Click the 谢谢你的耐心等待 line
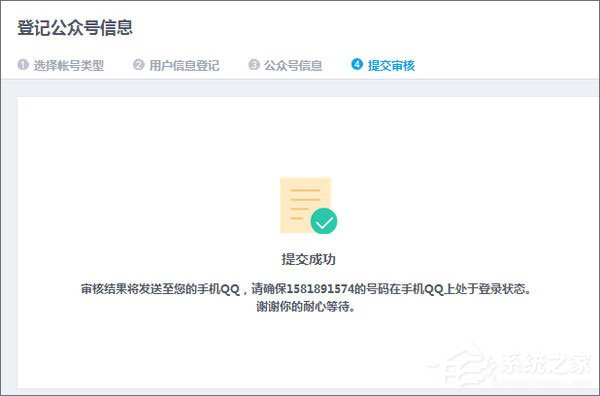 (x=306, y=307)
